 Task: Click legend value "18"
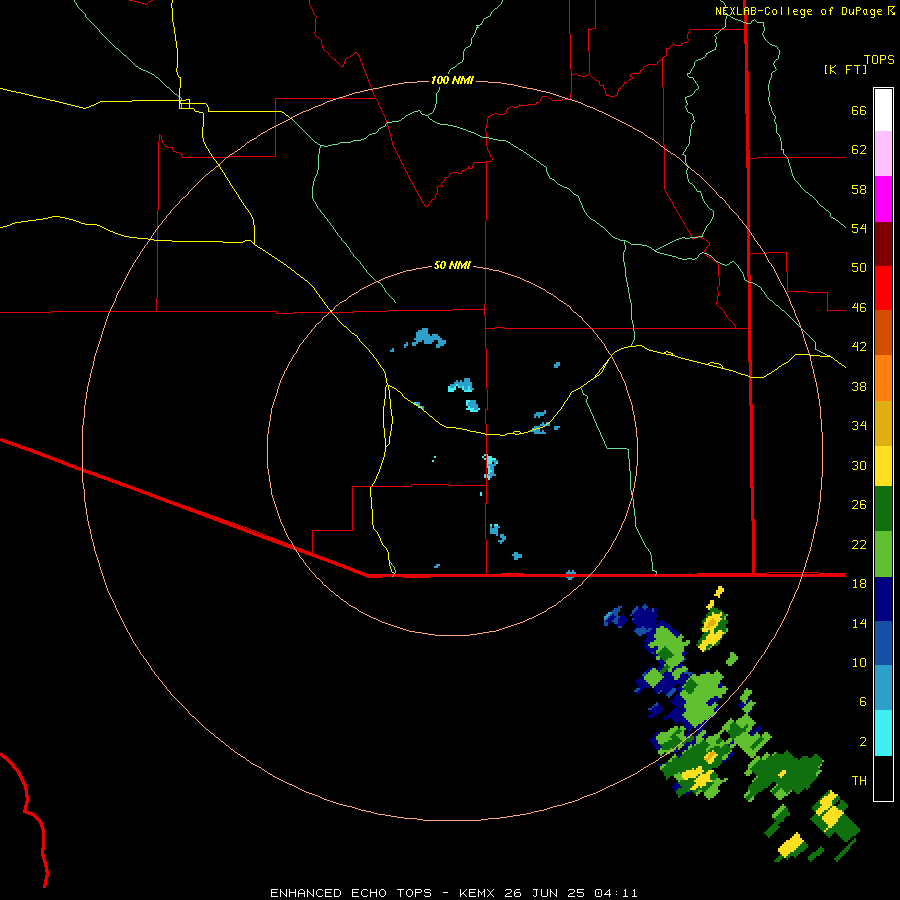click(859, 584)
